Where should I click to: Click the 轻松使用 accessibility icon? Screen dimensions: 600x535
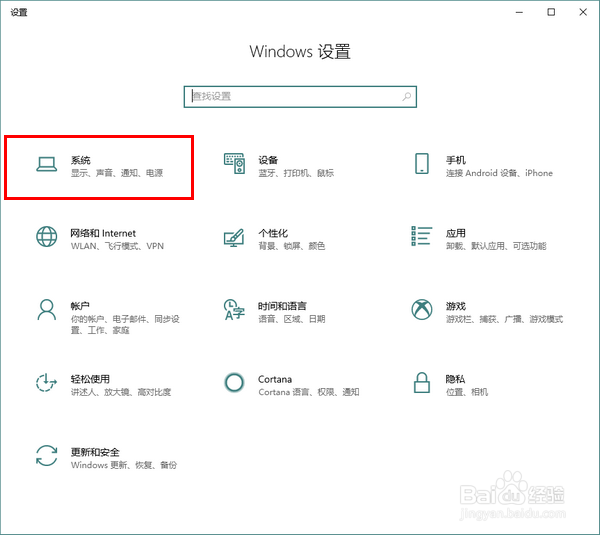(47, 383)
